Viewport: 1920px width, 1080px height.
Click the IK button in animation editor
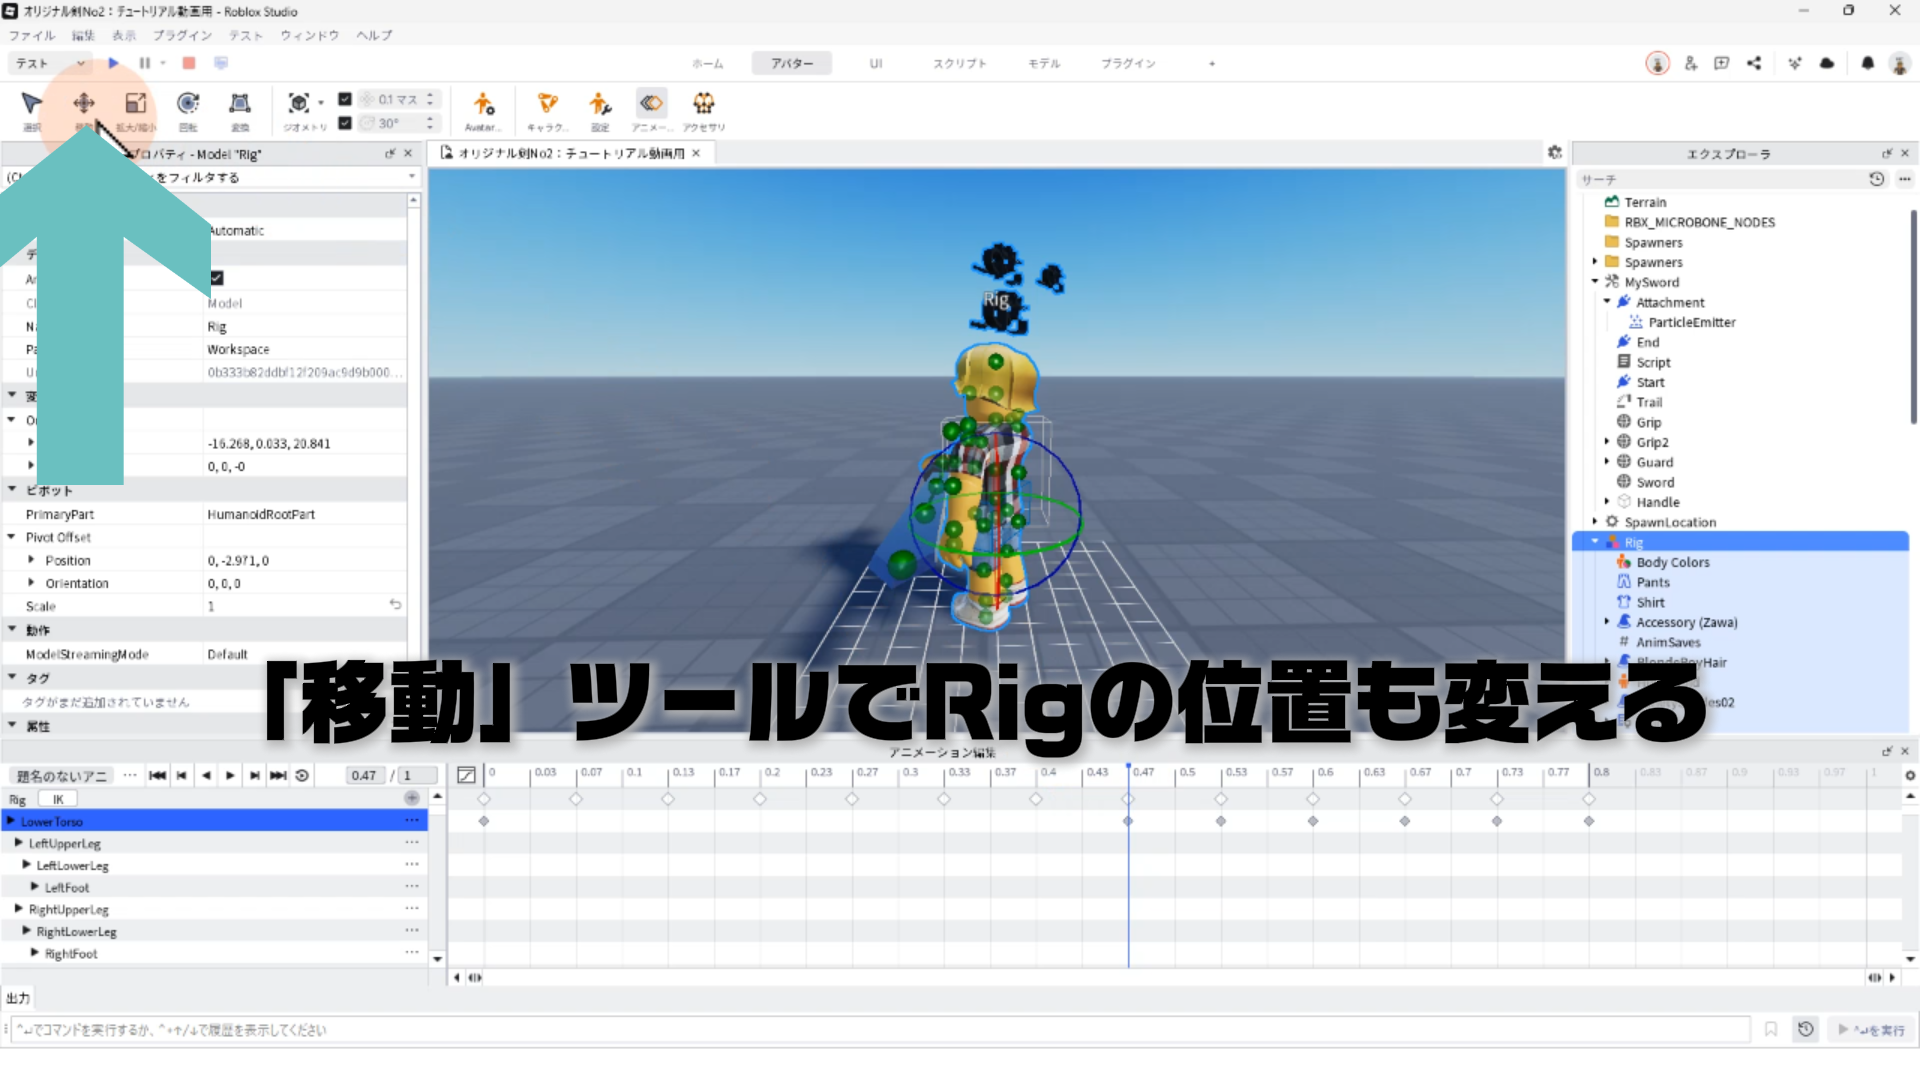[x=58, y=799]
